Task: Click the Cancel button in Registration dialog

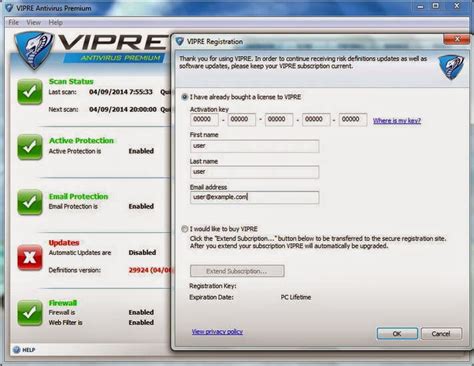Action: pyautogui.click(x=441, y=334)
